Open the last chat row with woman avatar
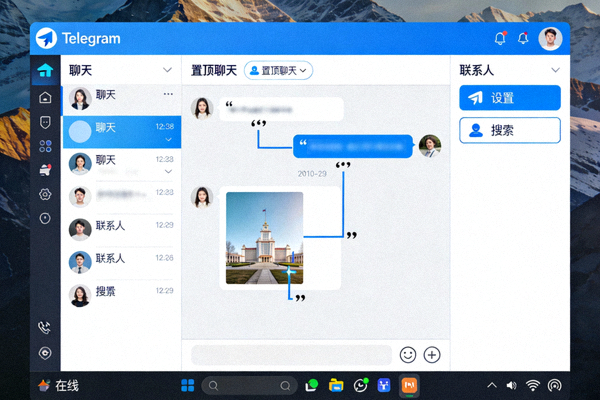Screen dimensions: 600x400 (x=122, y=296)
